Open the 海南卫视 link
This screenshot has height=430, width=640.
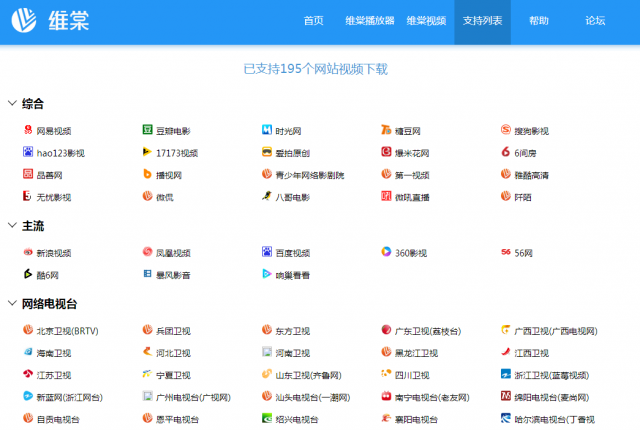point(54,353)
